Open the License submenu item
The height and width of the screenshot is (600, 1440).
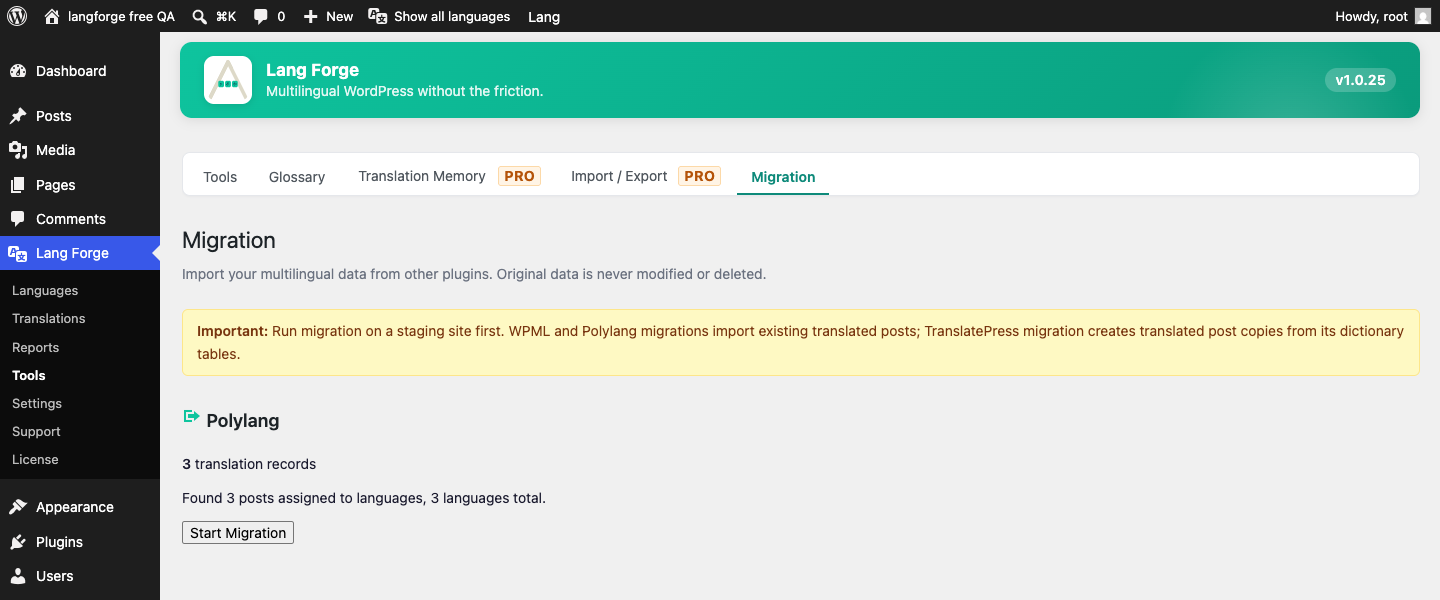coord(35,460)
